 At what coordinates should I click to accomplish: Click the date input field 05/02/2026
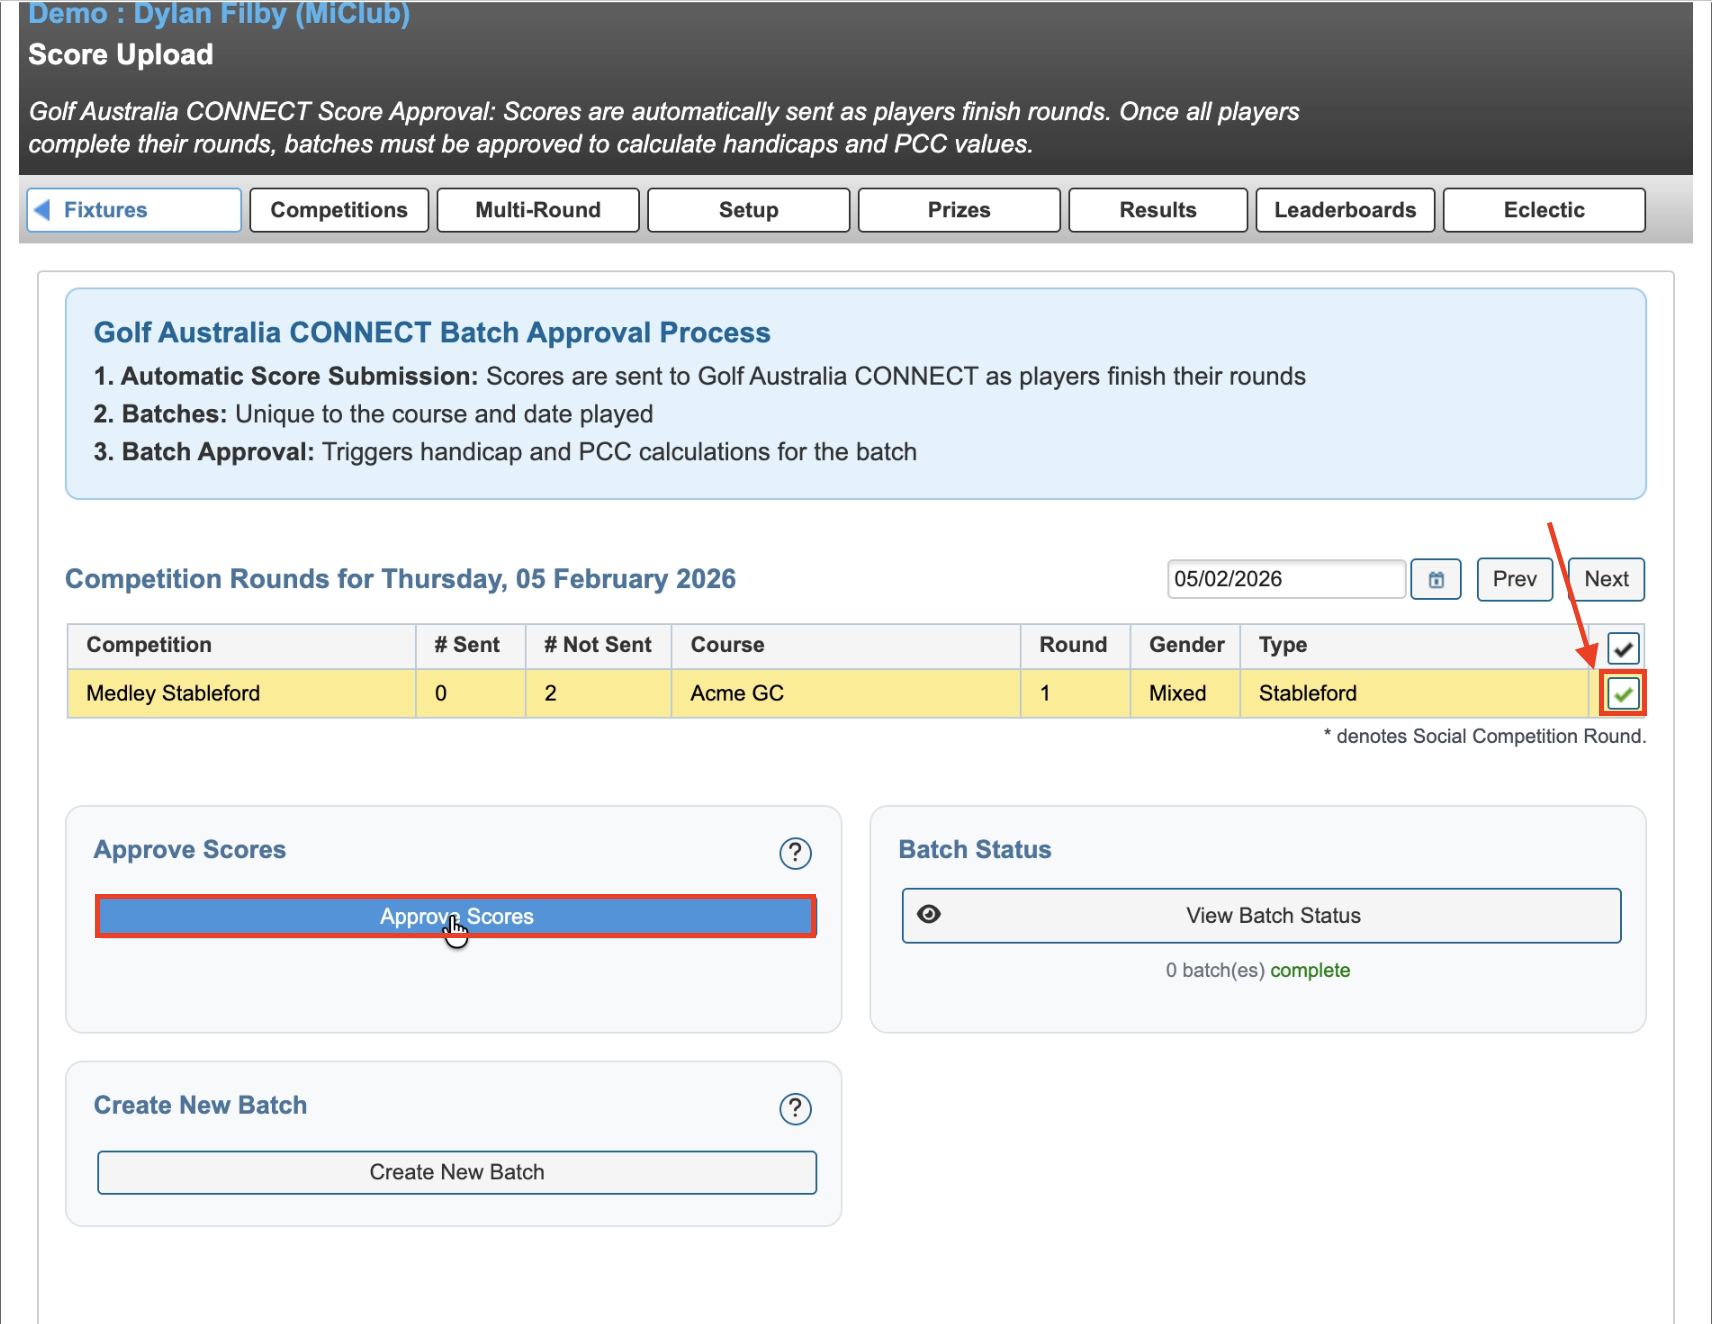[1286, 579]
